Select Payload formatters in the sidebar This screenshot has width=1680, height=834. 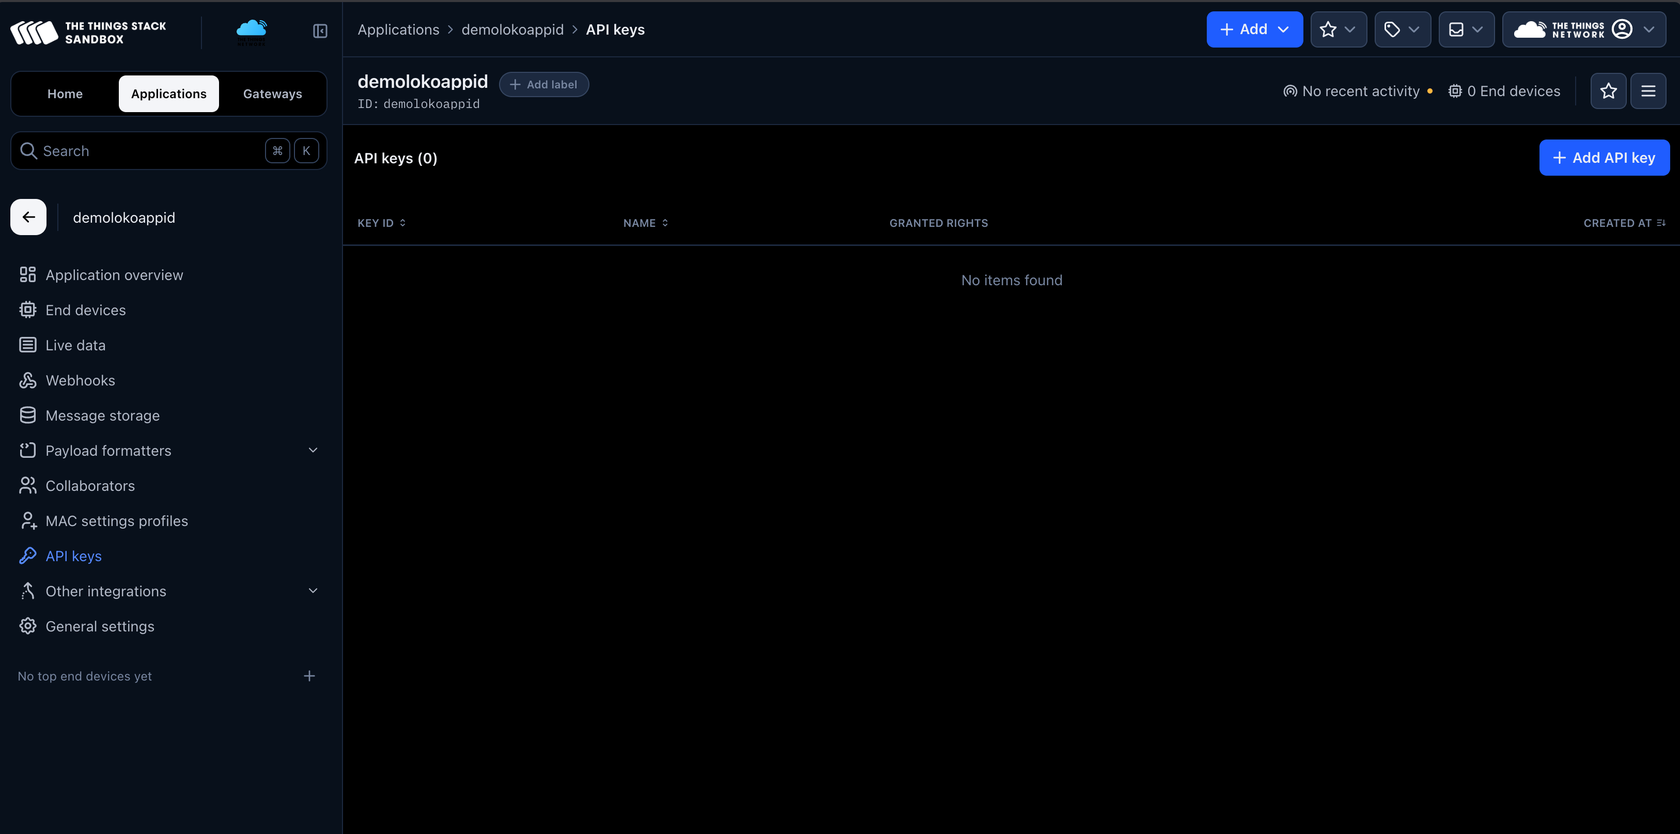pyautogui.click(x=169, y=450)
